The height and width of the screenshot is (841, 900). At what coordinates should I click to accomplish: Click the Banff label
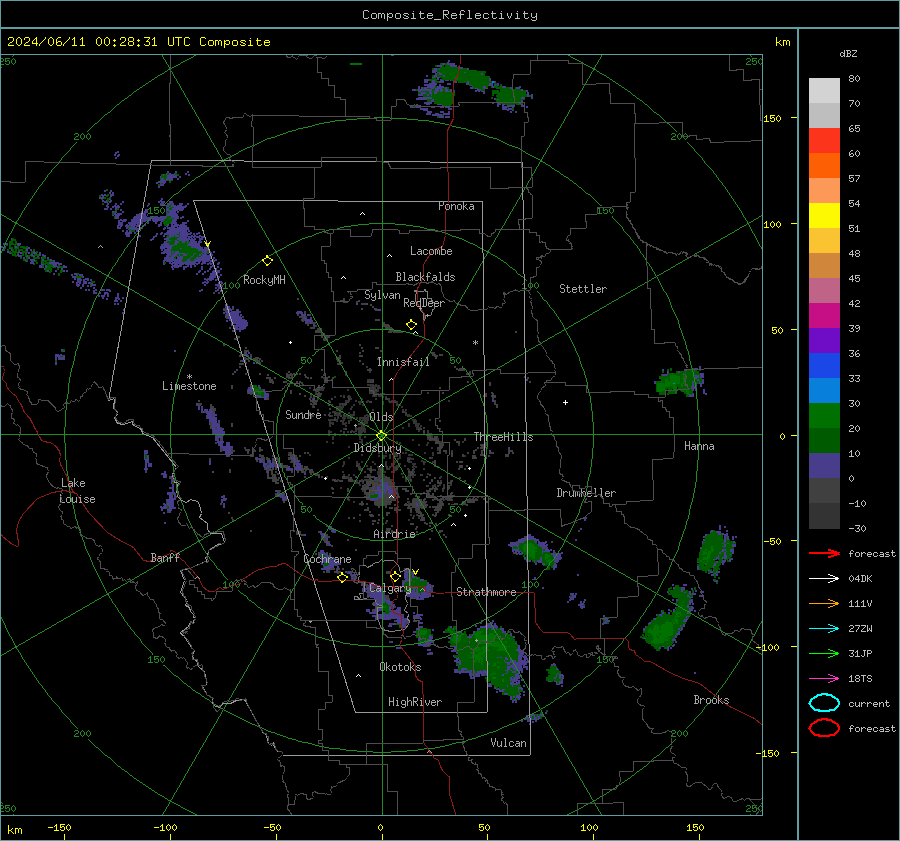165,557
